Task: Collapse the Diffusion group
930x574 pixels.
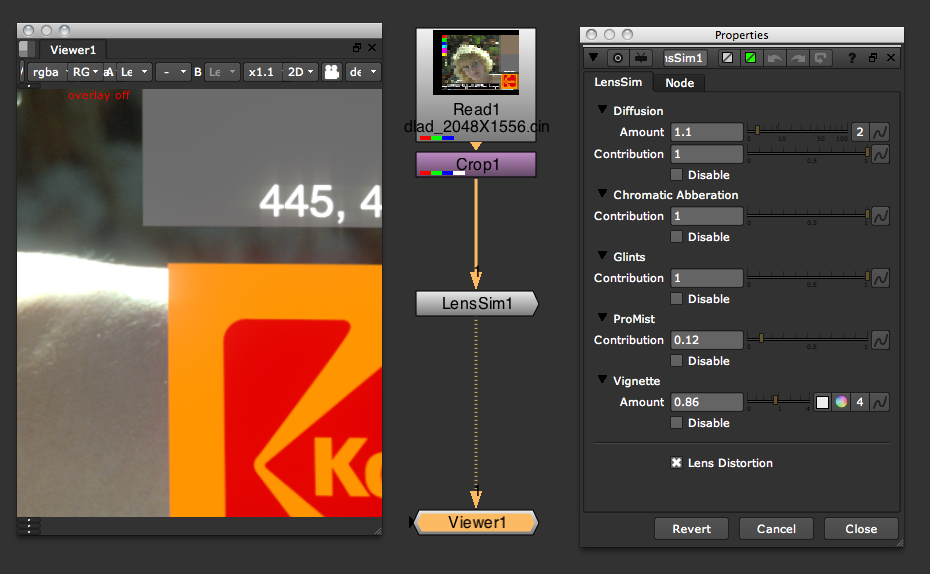Action: (602, 110)
